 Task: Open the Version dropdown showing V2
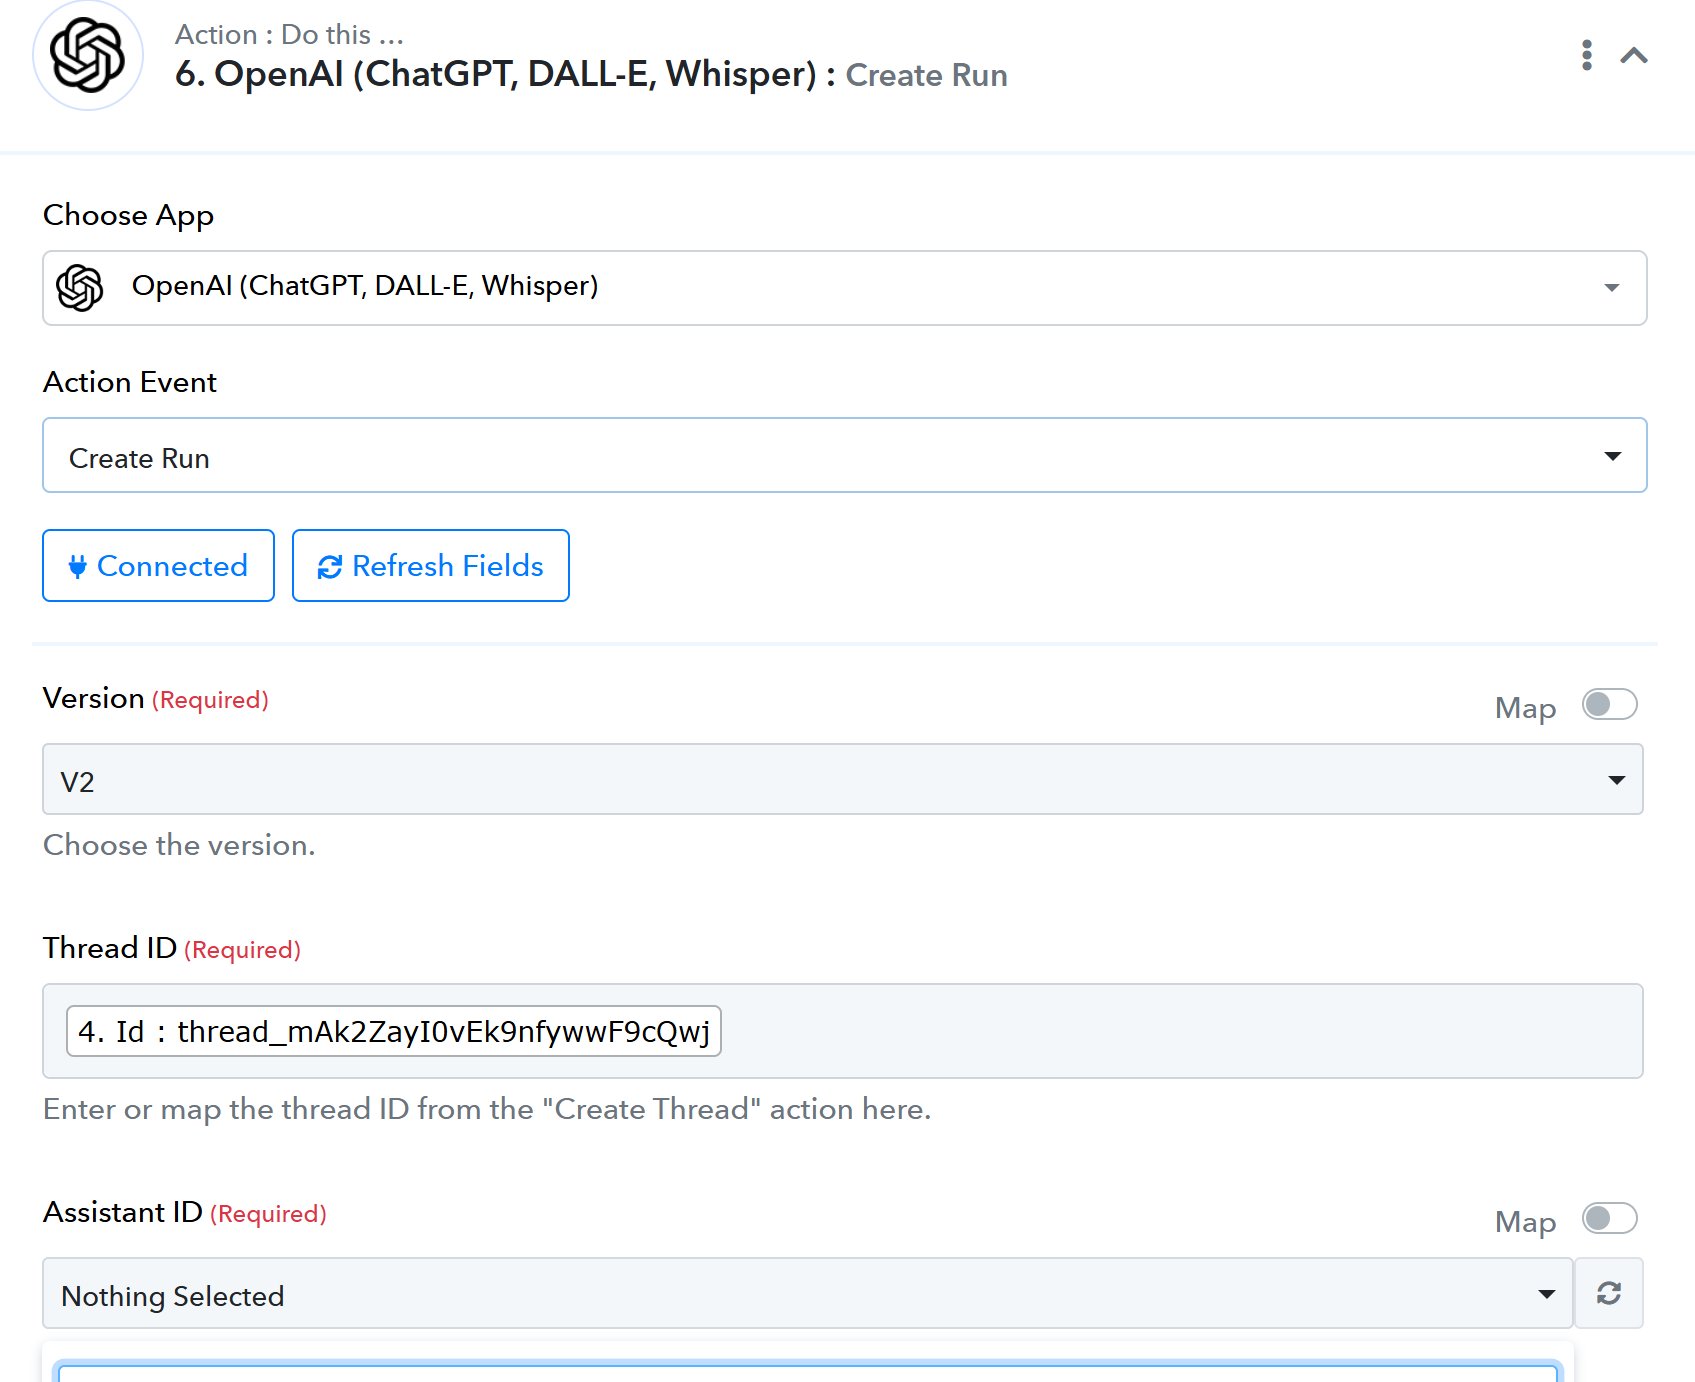click(x=842, y=779)
